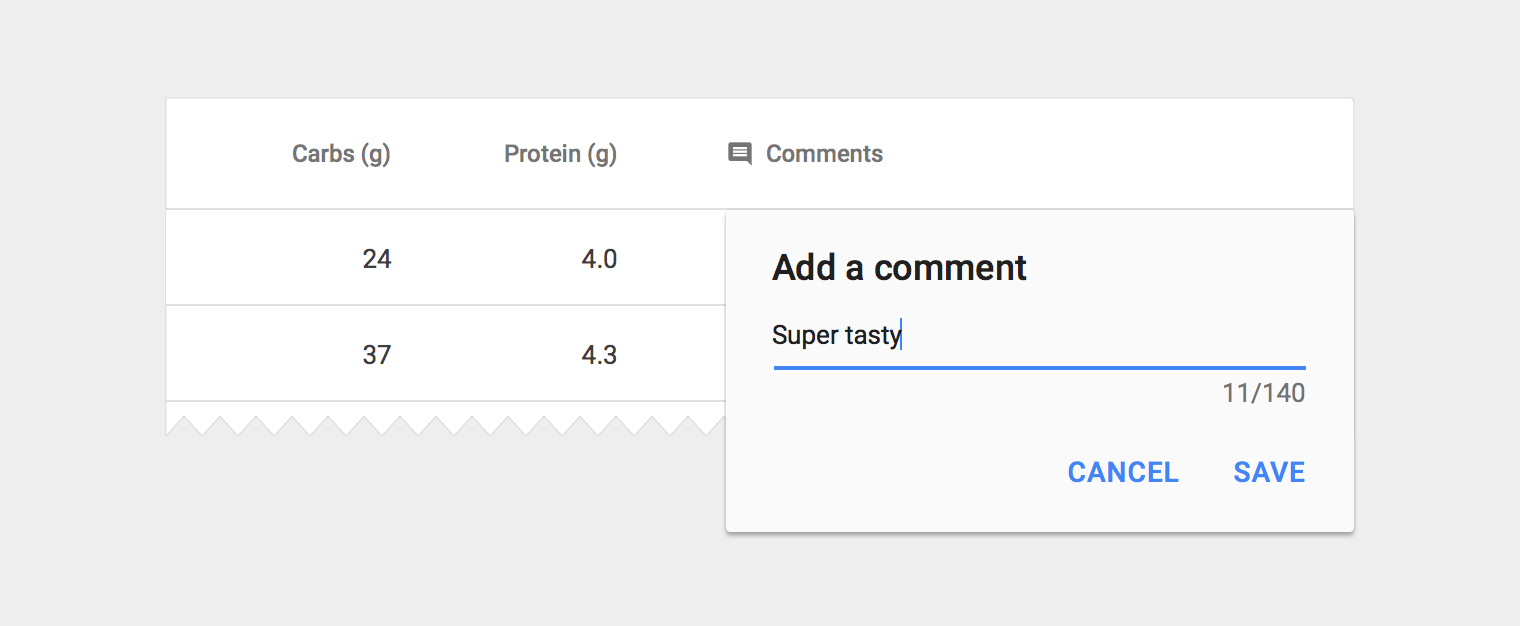Select the carbs cell showing 37
Screen dimensions: 1520x626
377,355
